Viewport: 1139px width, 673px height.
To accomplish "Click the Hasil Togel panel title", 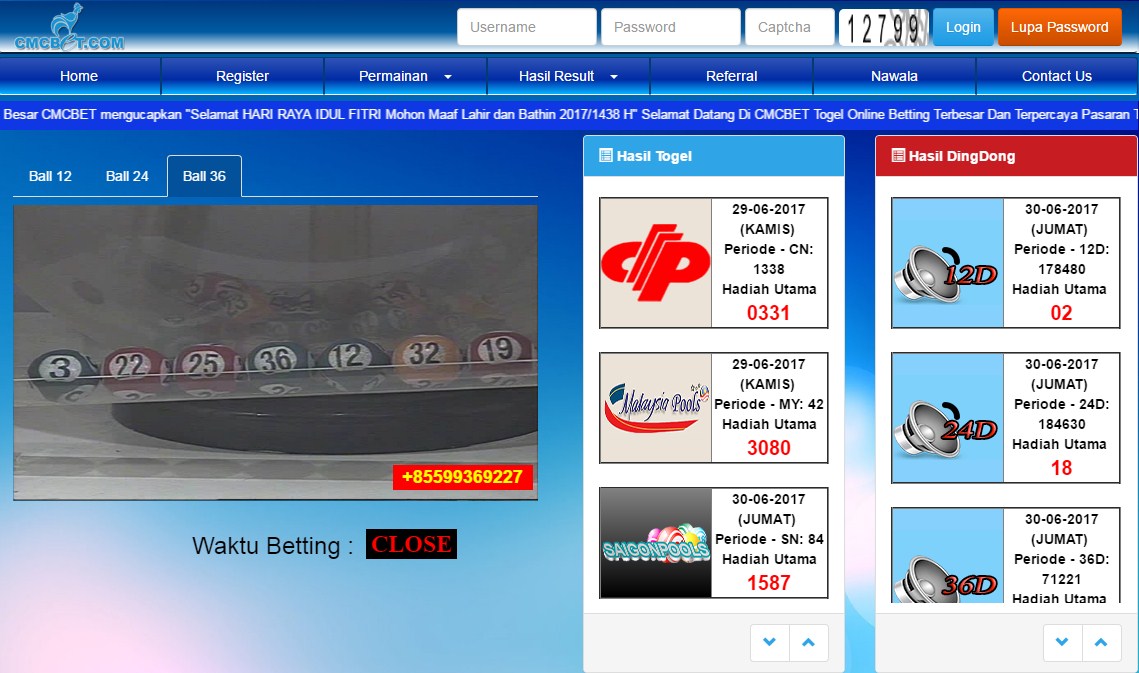I will (x=654, y=156).
